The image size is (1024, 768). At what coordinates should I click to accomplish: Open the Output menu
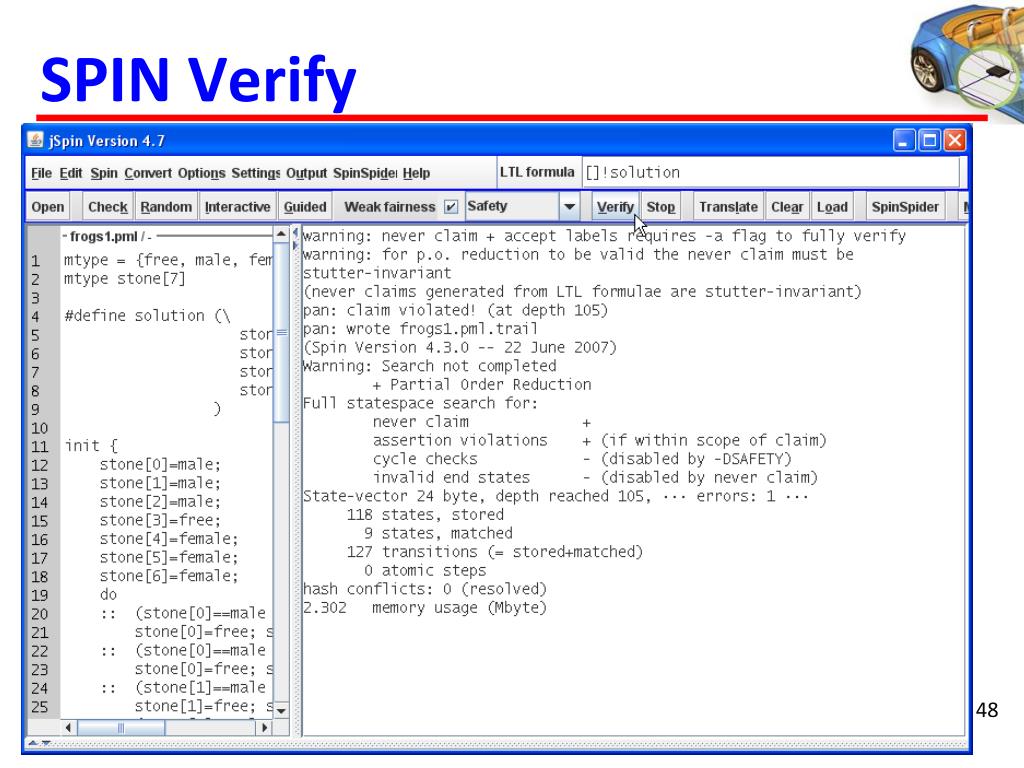307,172
